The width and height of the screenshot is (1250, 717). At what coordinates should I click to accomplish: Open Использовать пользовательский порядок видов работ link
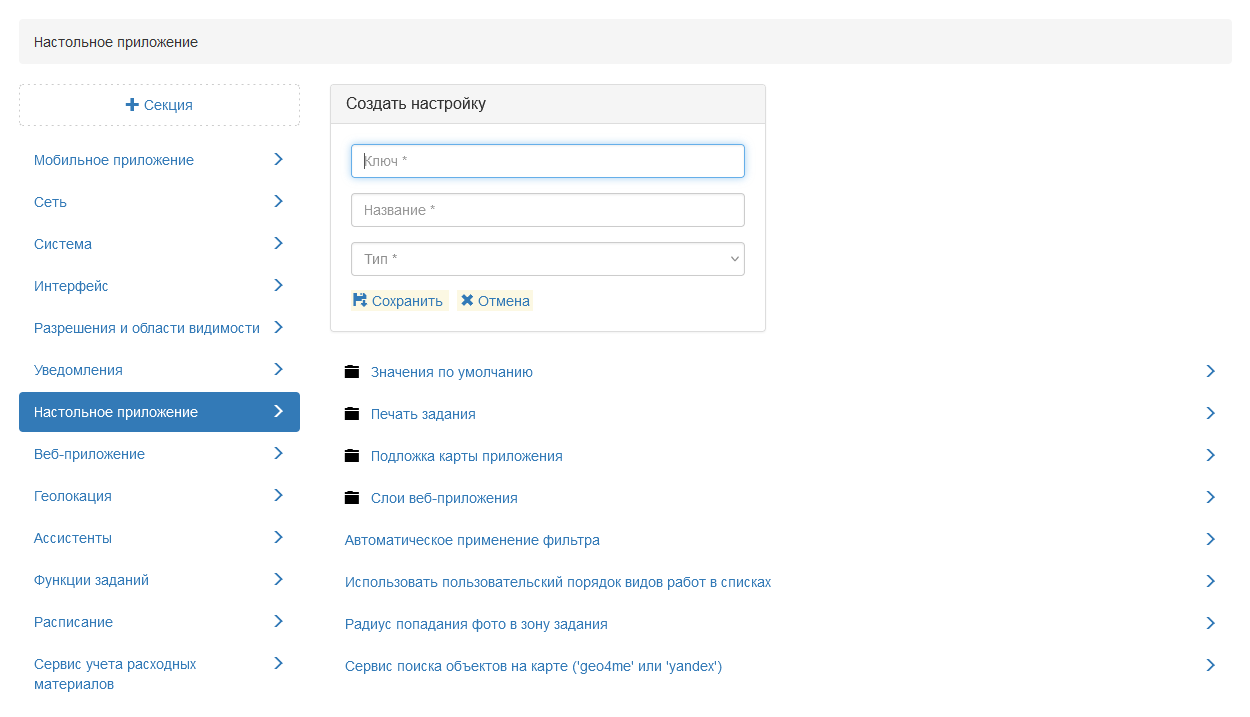558,582
